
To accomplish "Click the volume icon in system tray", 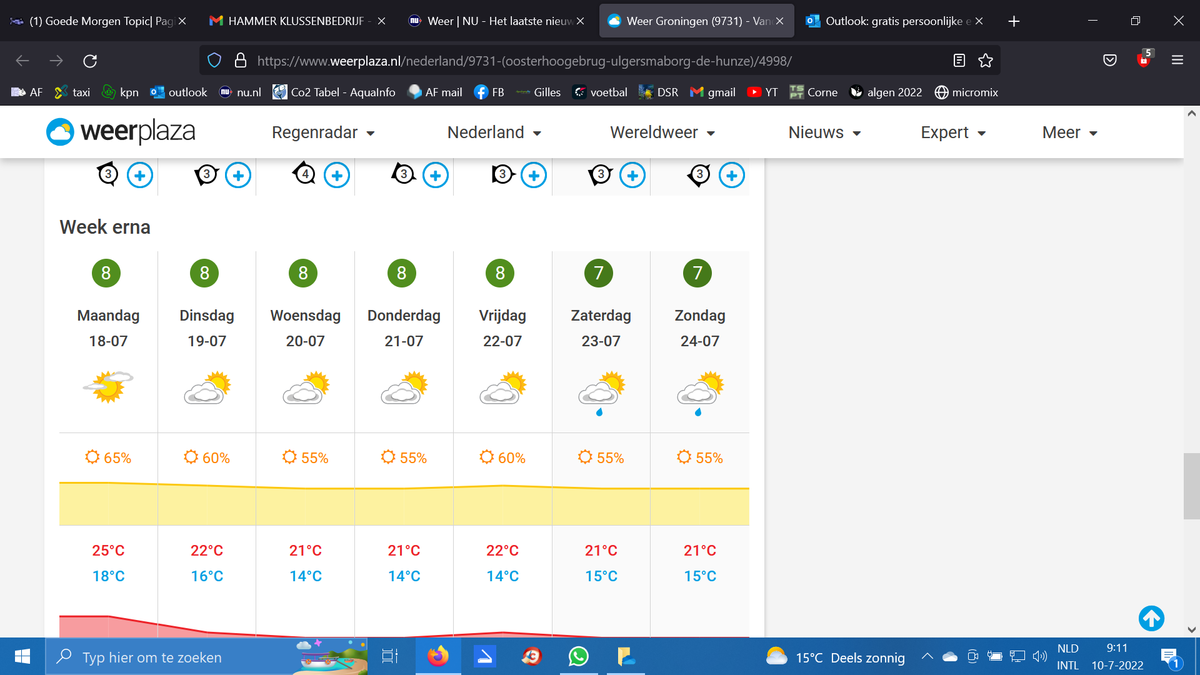I will point(1040,657).
